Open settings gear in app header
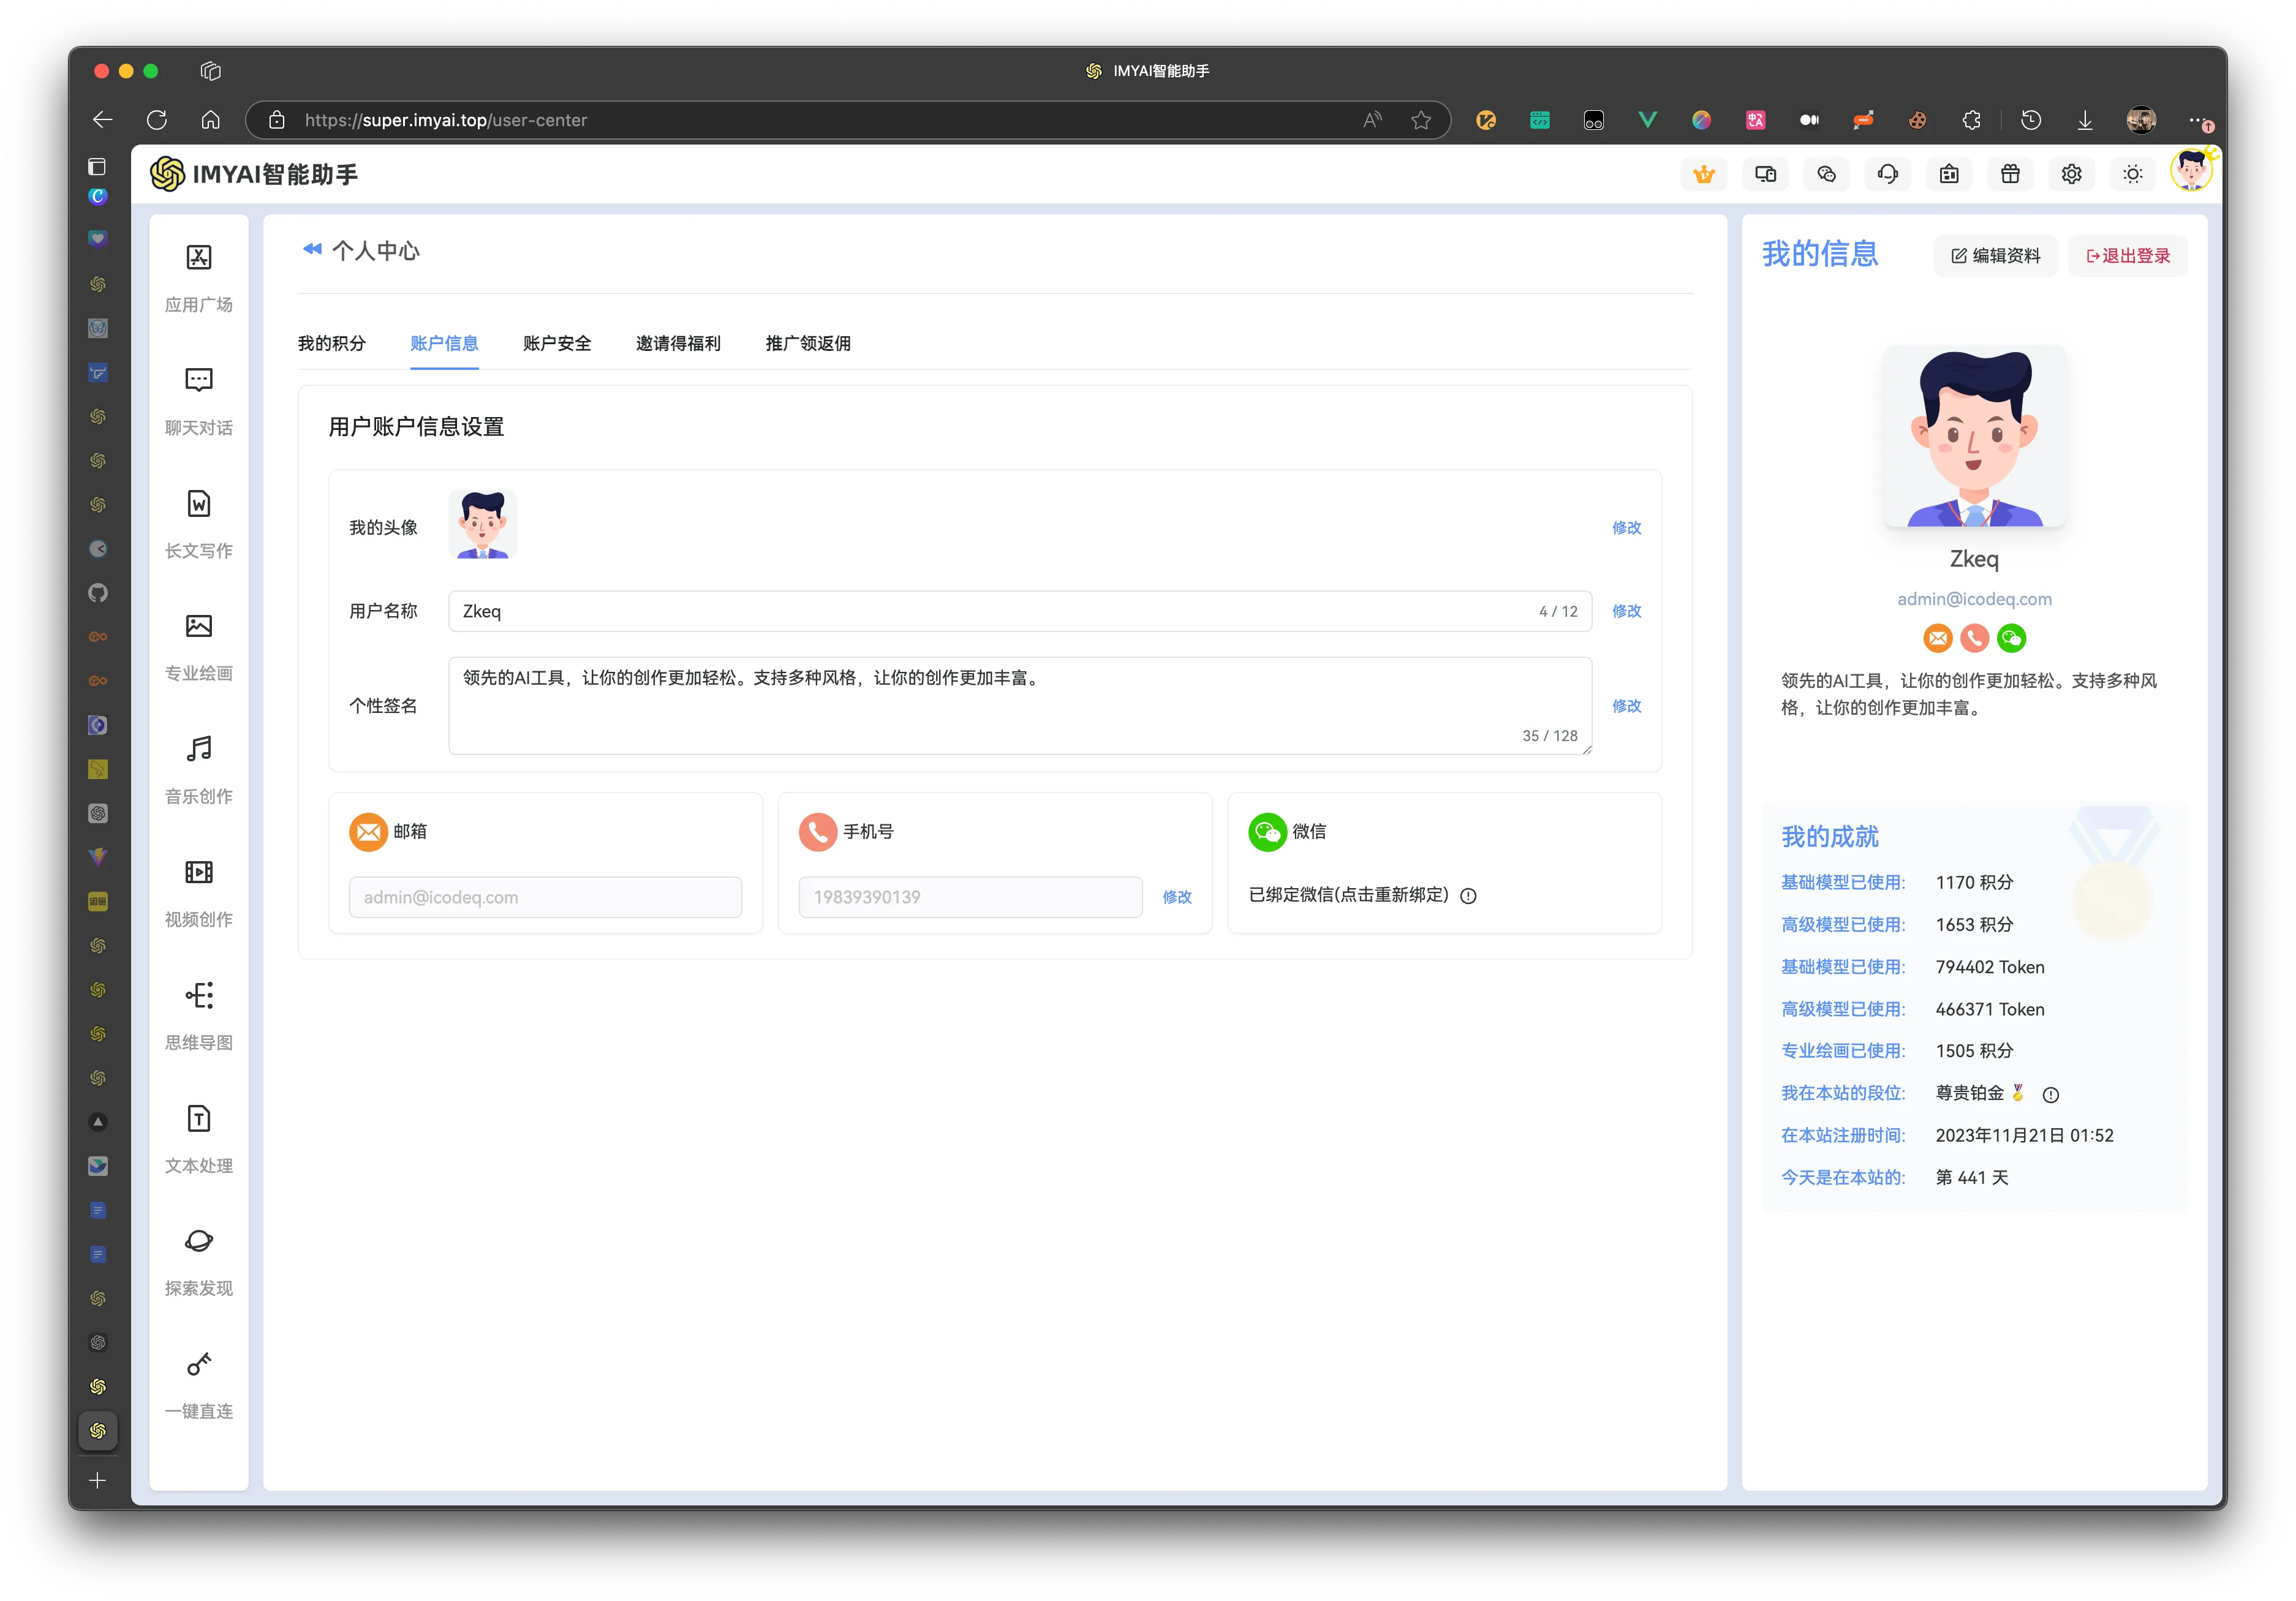 [2071, 174]
